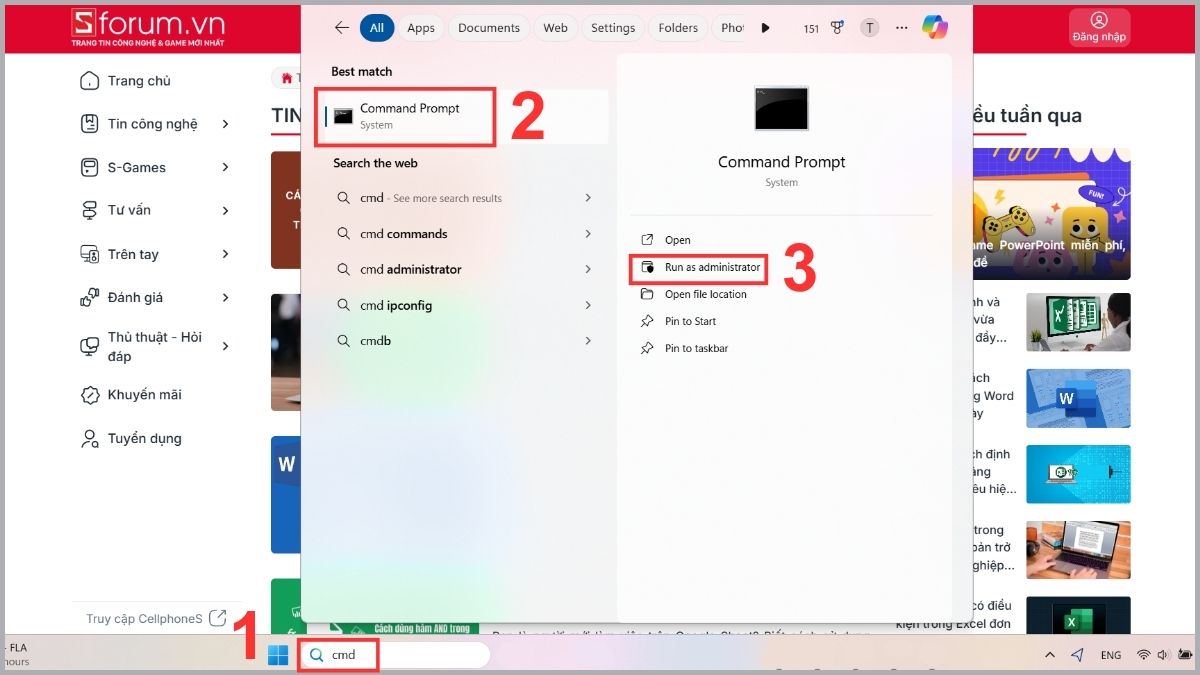Open the T account avatar
The width and height of the screenshot is (1200, 675).
coord(870,28)
